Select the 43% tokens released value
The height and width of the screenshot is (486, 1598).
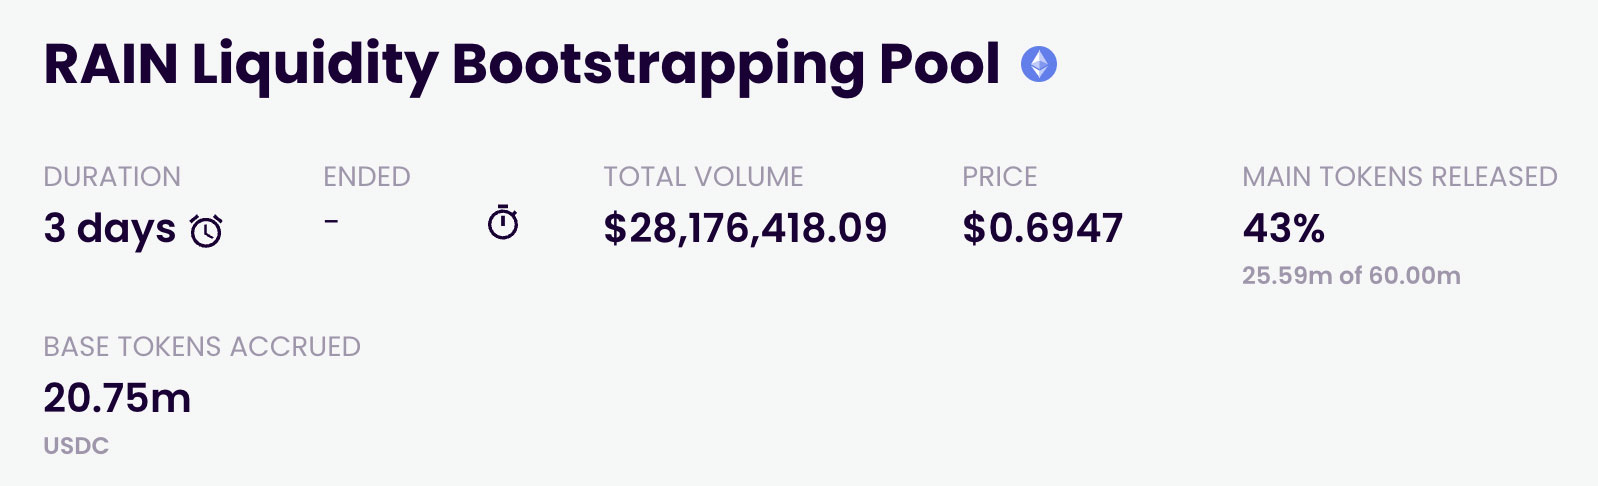click(x=1283, y=229)
